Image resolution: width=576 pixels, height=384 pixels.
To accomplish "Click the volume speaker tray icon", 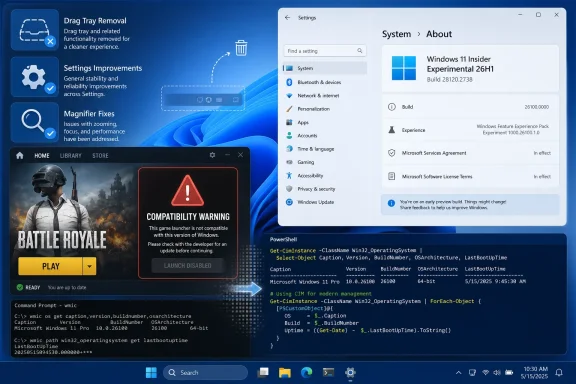I will [x=497, y=373].
